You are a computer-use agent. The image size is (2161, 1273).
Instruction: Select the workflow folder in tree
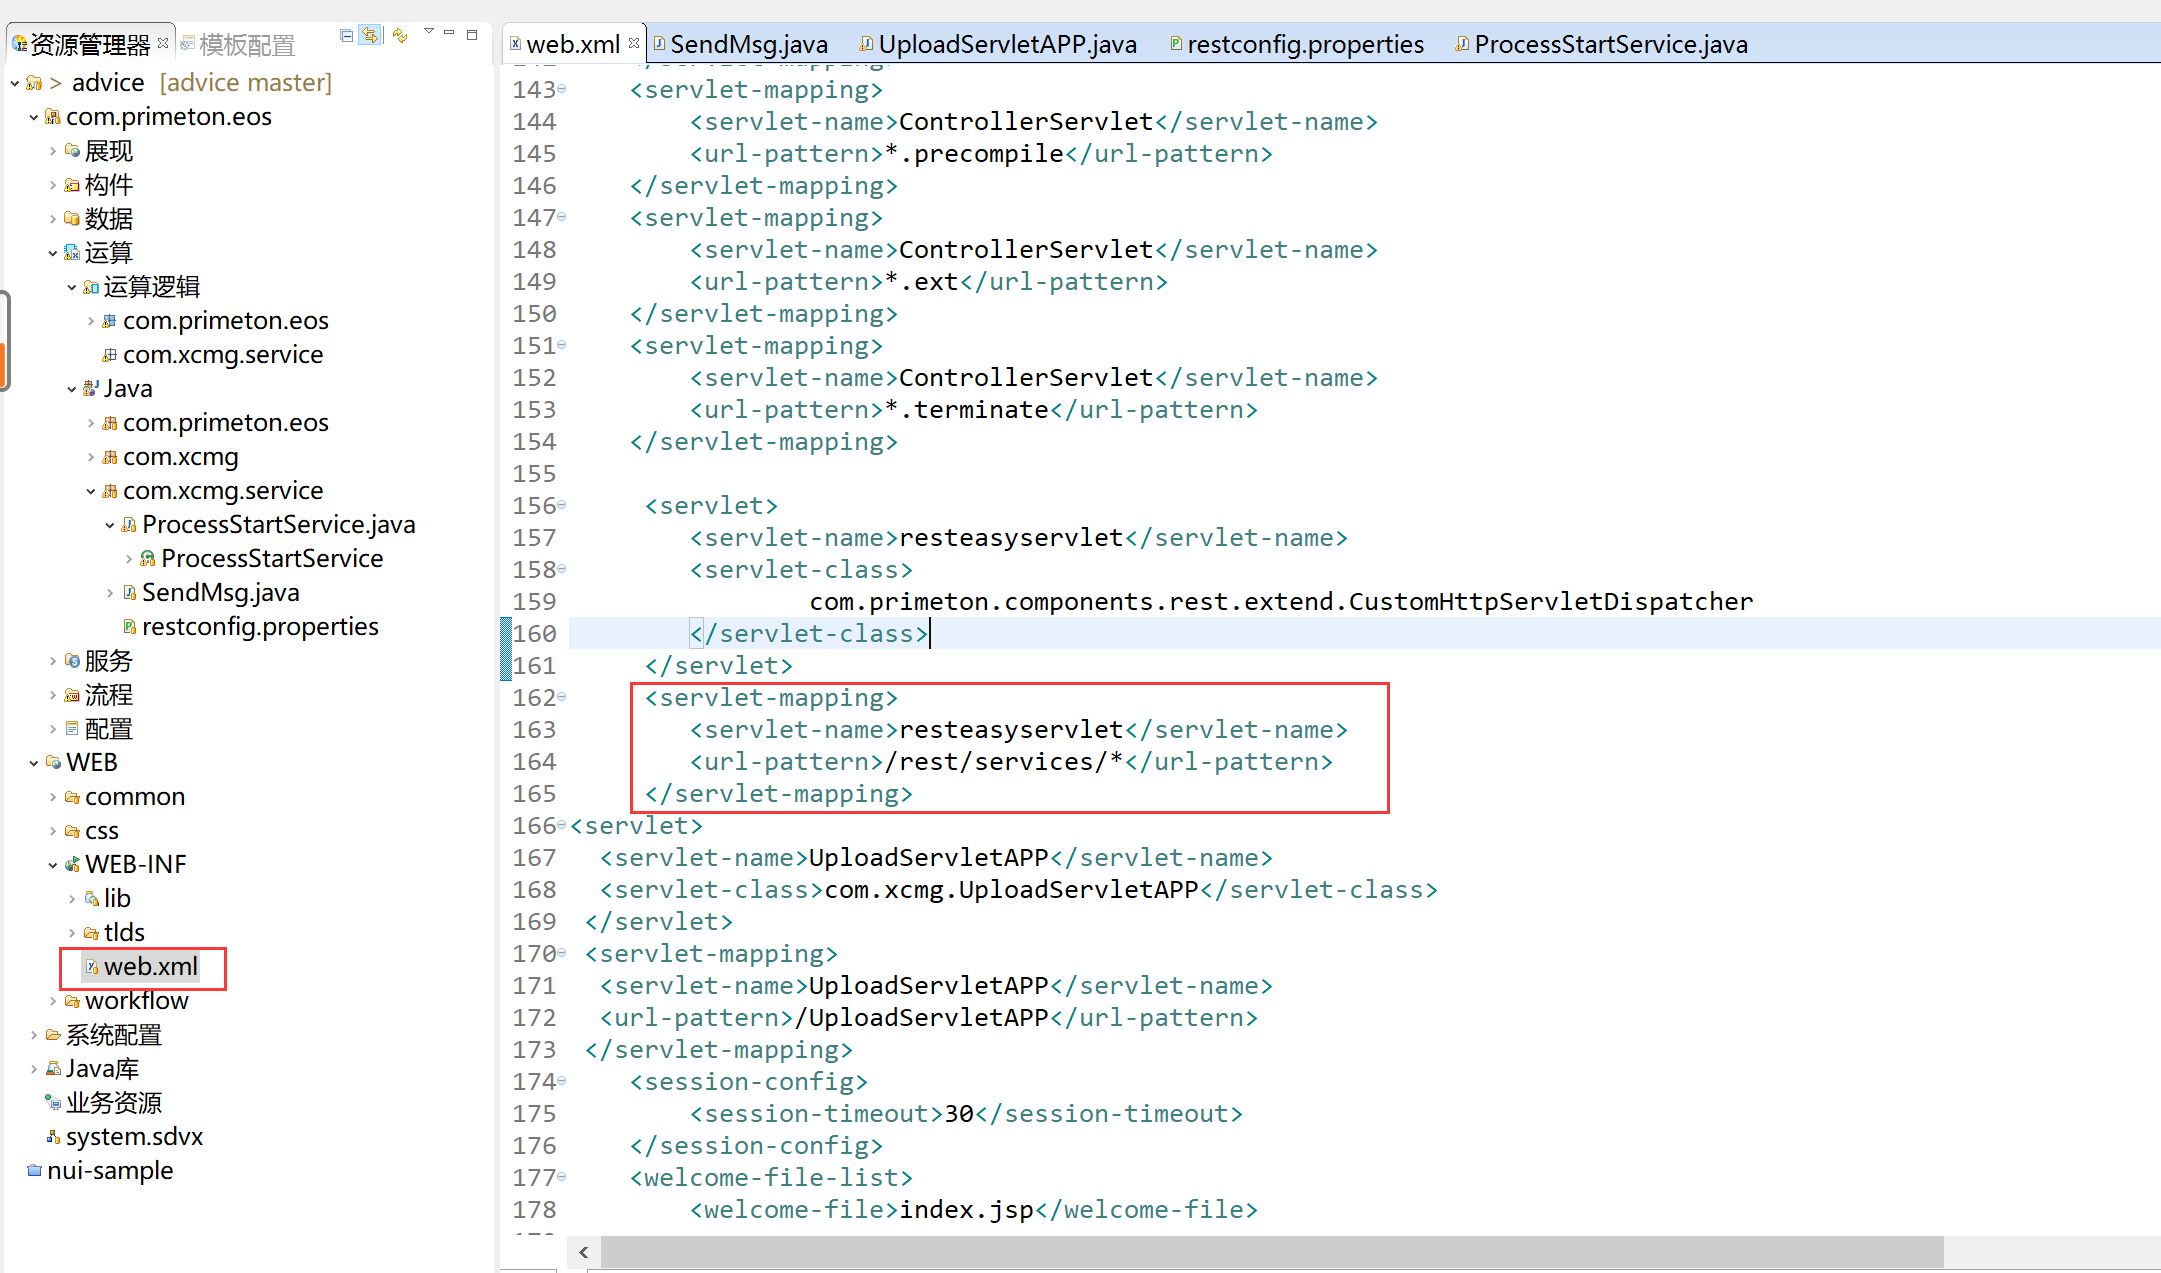click(x=137, y=1001)
